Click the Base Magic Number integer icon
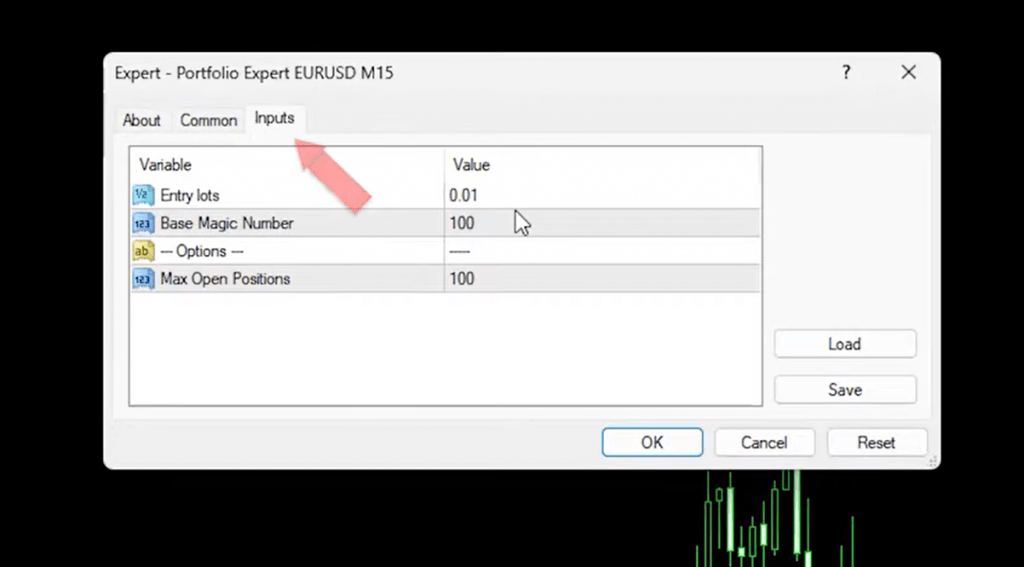This screenshot has width=1024, height=567. (142, 223)
